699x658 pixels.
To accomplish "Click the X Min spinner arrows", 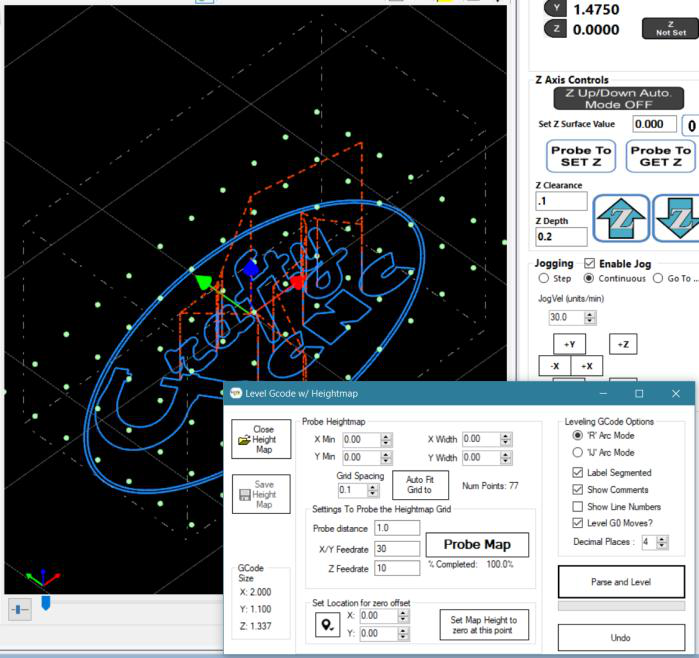I will (x=387, y=440).
